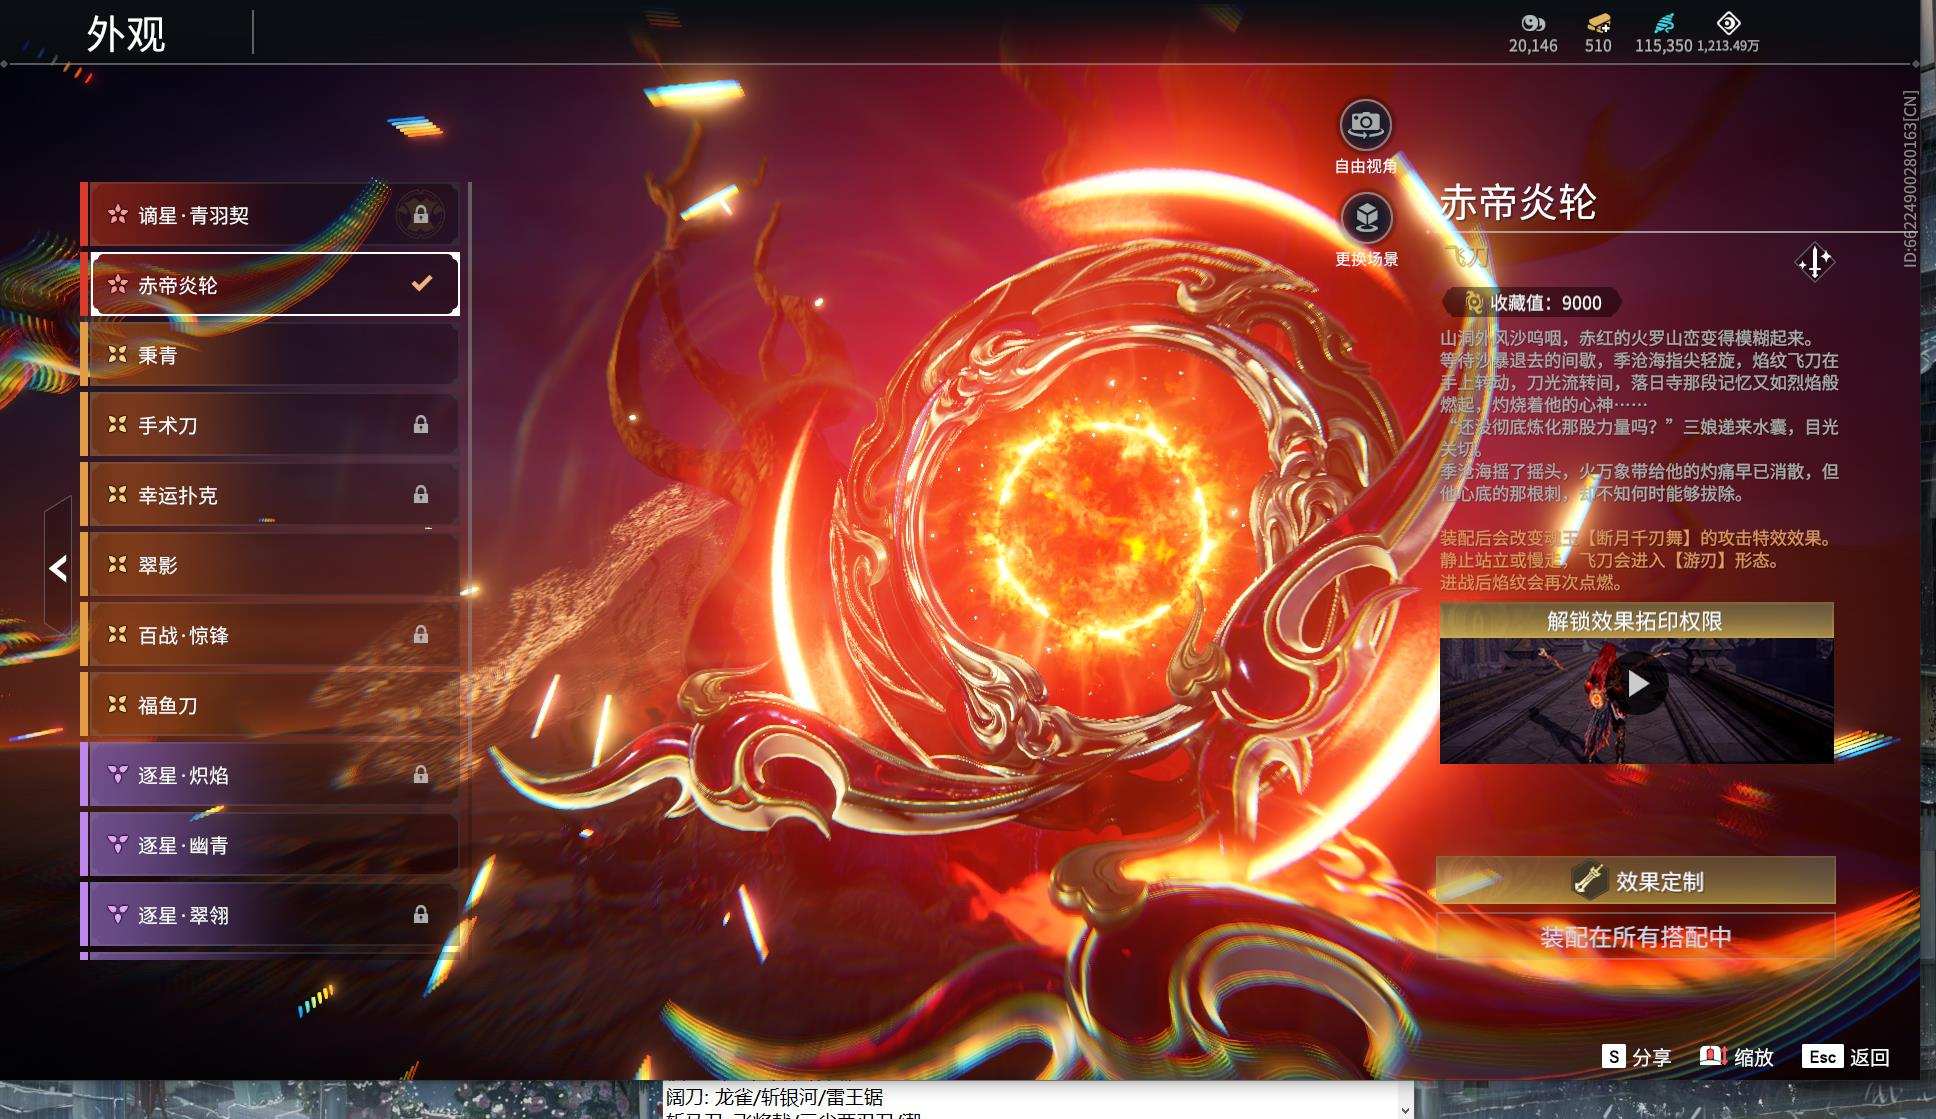This screenshot has height=1119, width=1936.
Task: Click the silver coin currency icon
Action: (x=1532, y=23)
